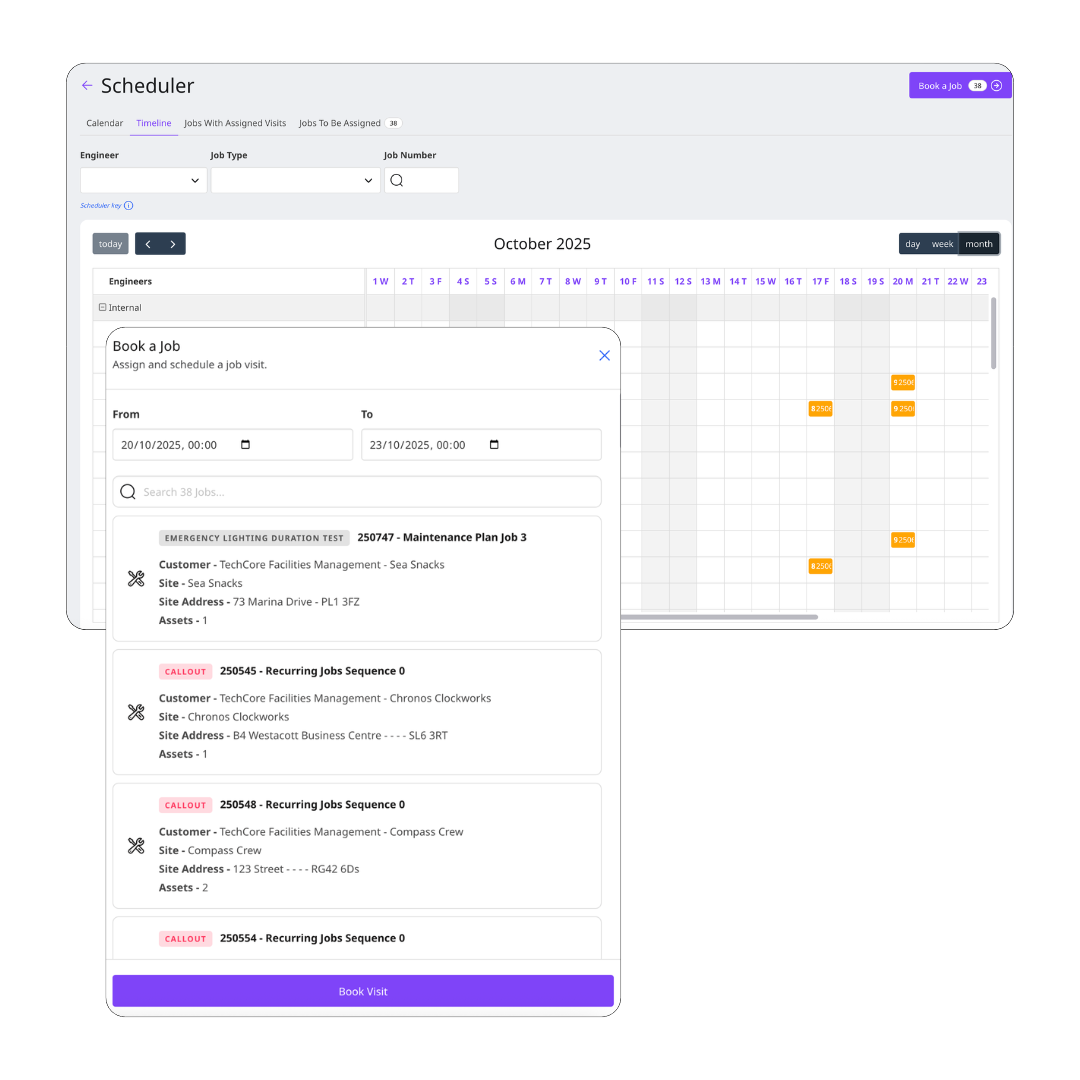Select the month view toggle

(979, 244)
